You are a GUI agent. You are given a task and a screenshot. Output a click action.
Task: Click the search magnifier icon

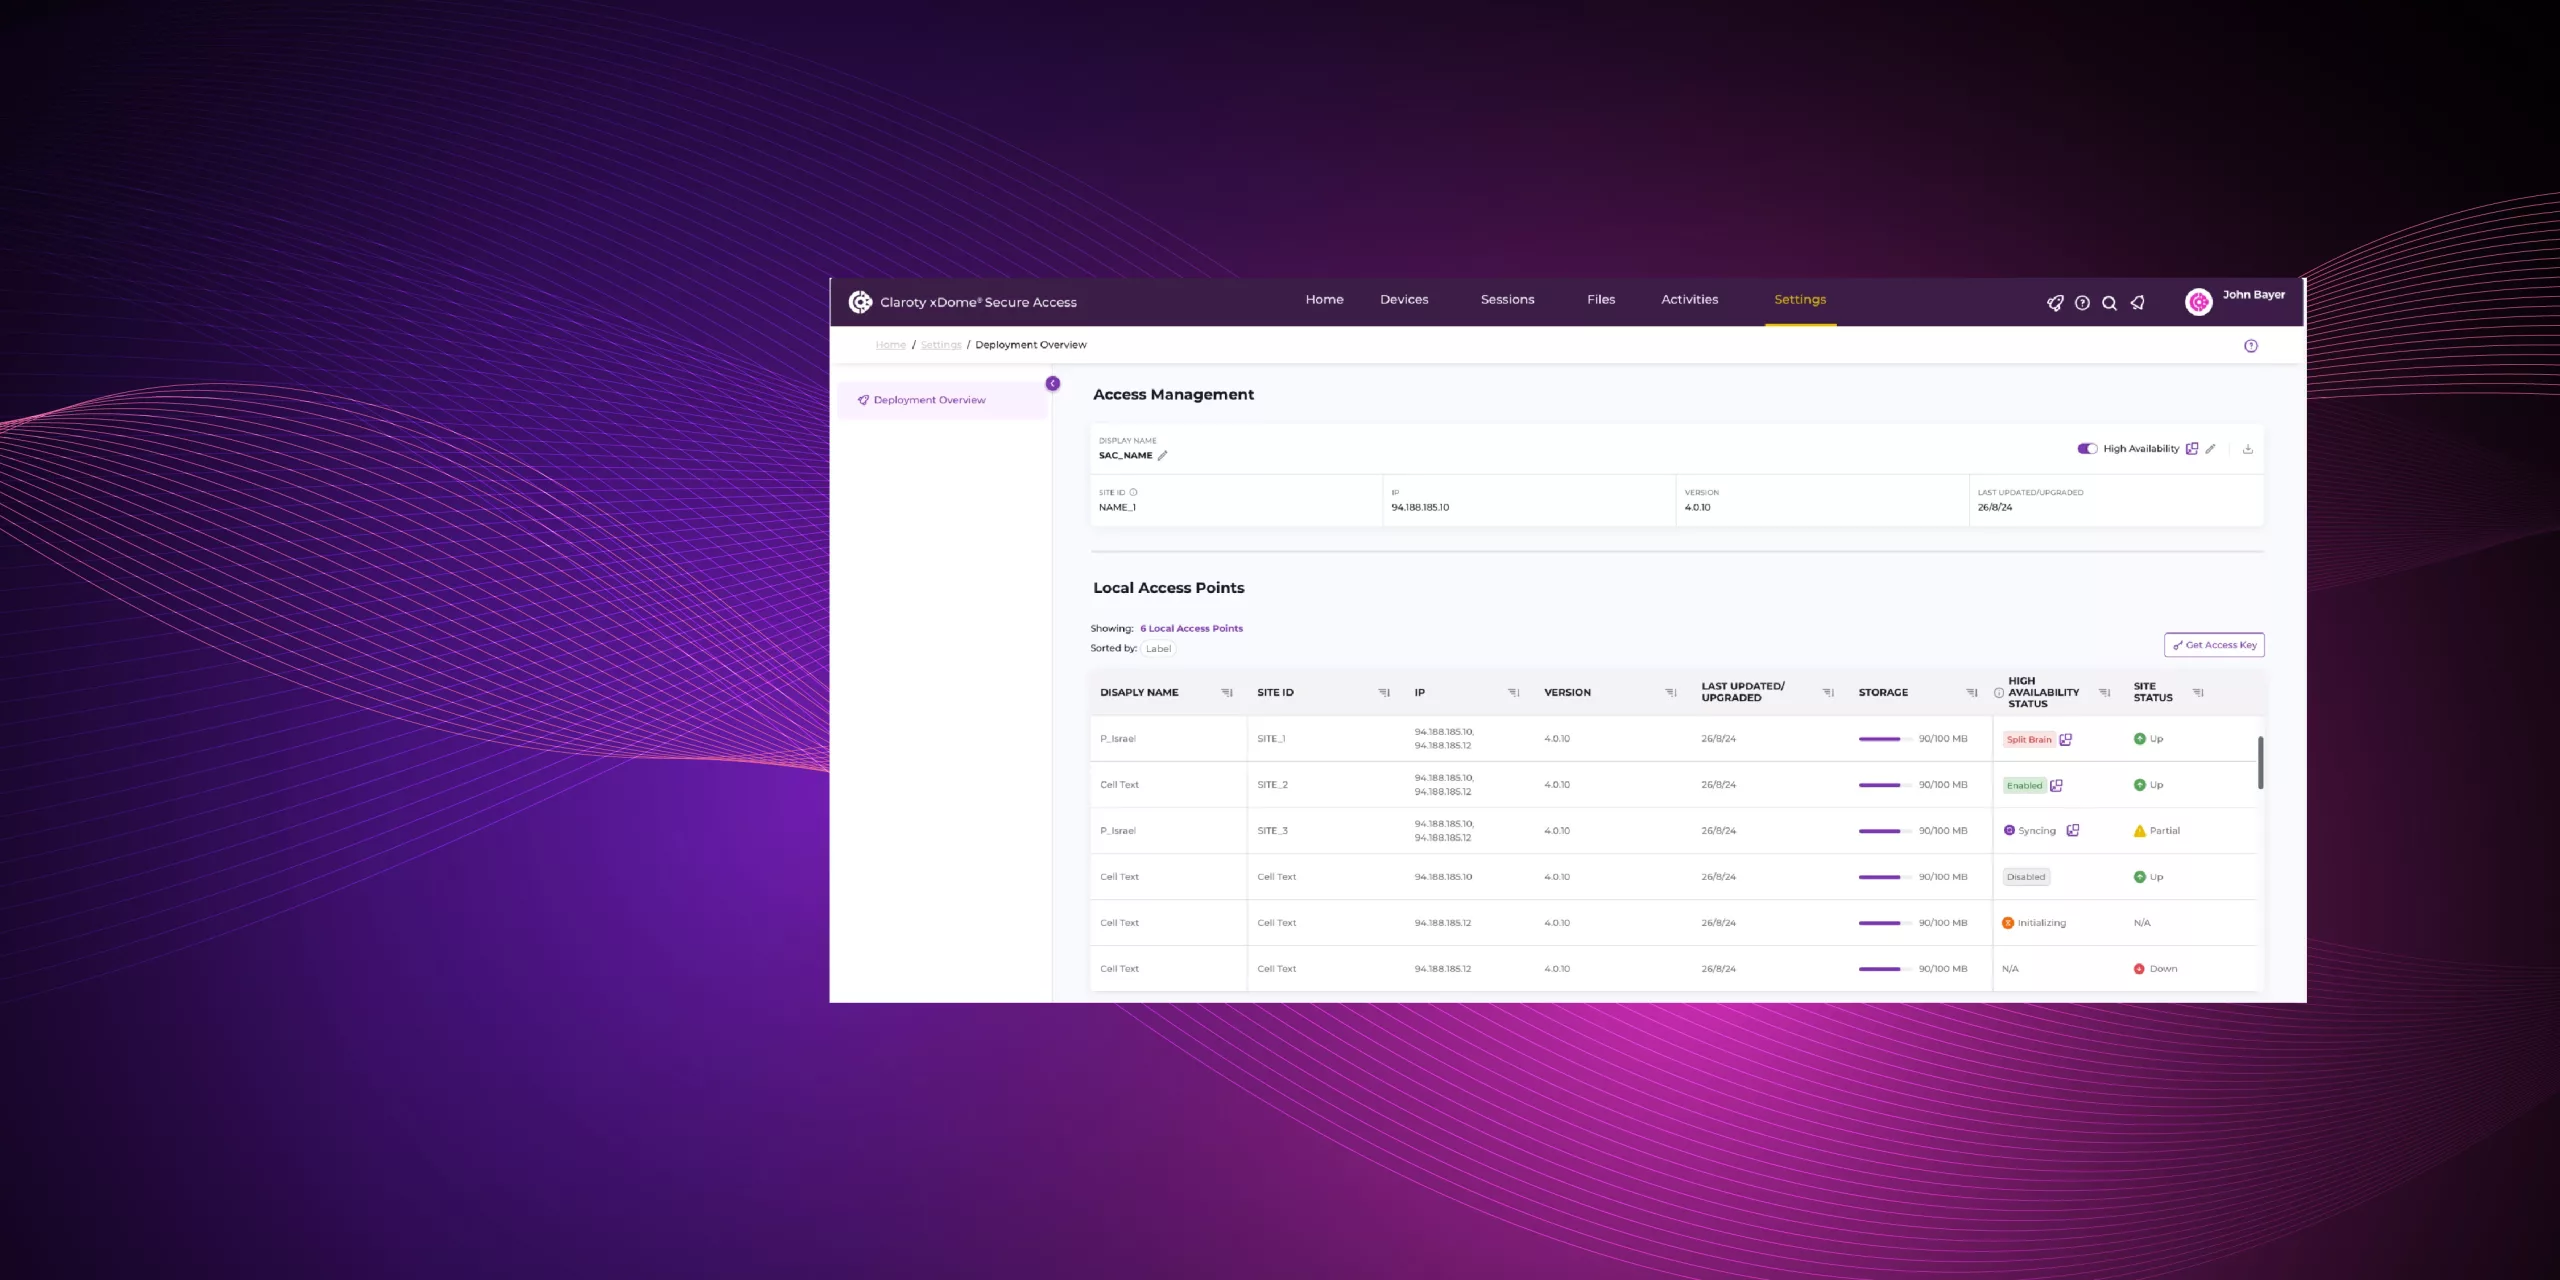2109,303
